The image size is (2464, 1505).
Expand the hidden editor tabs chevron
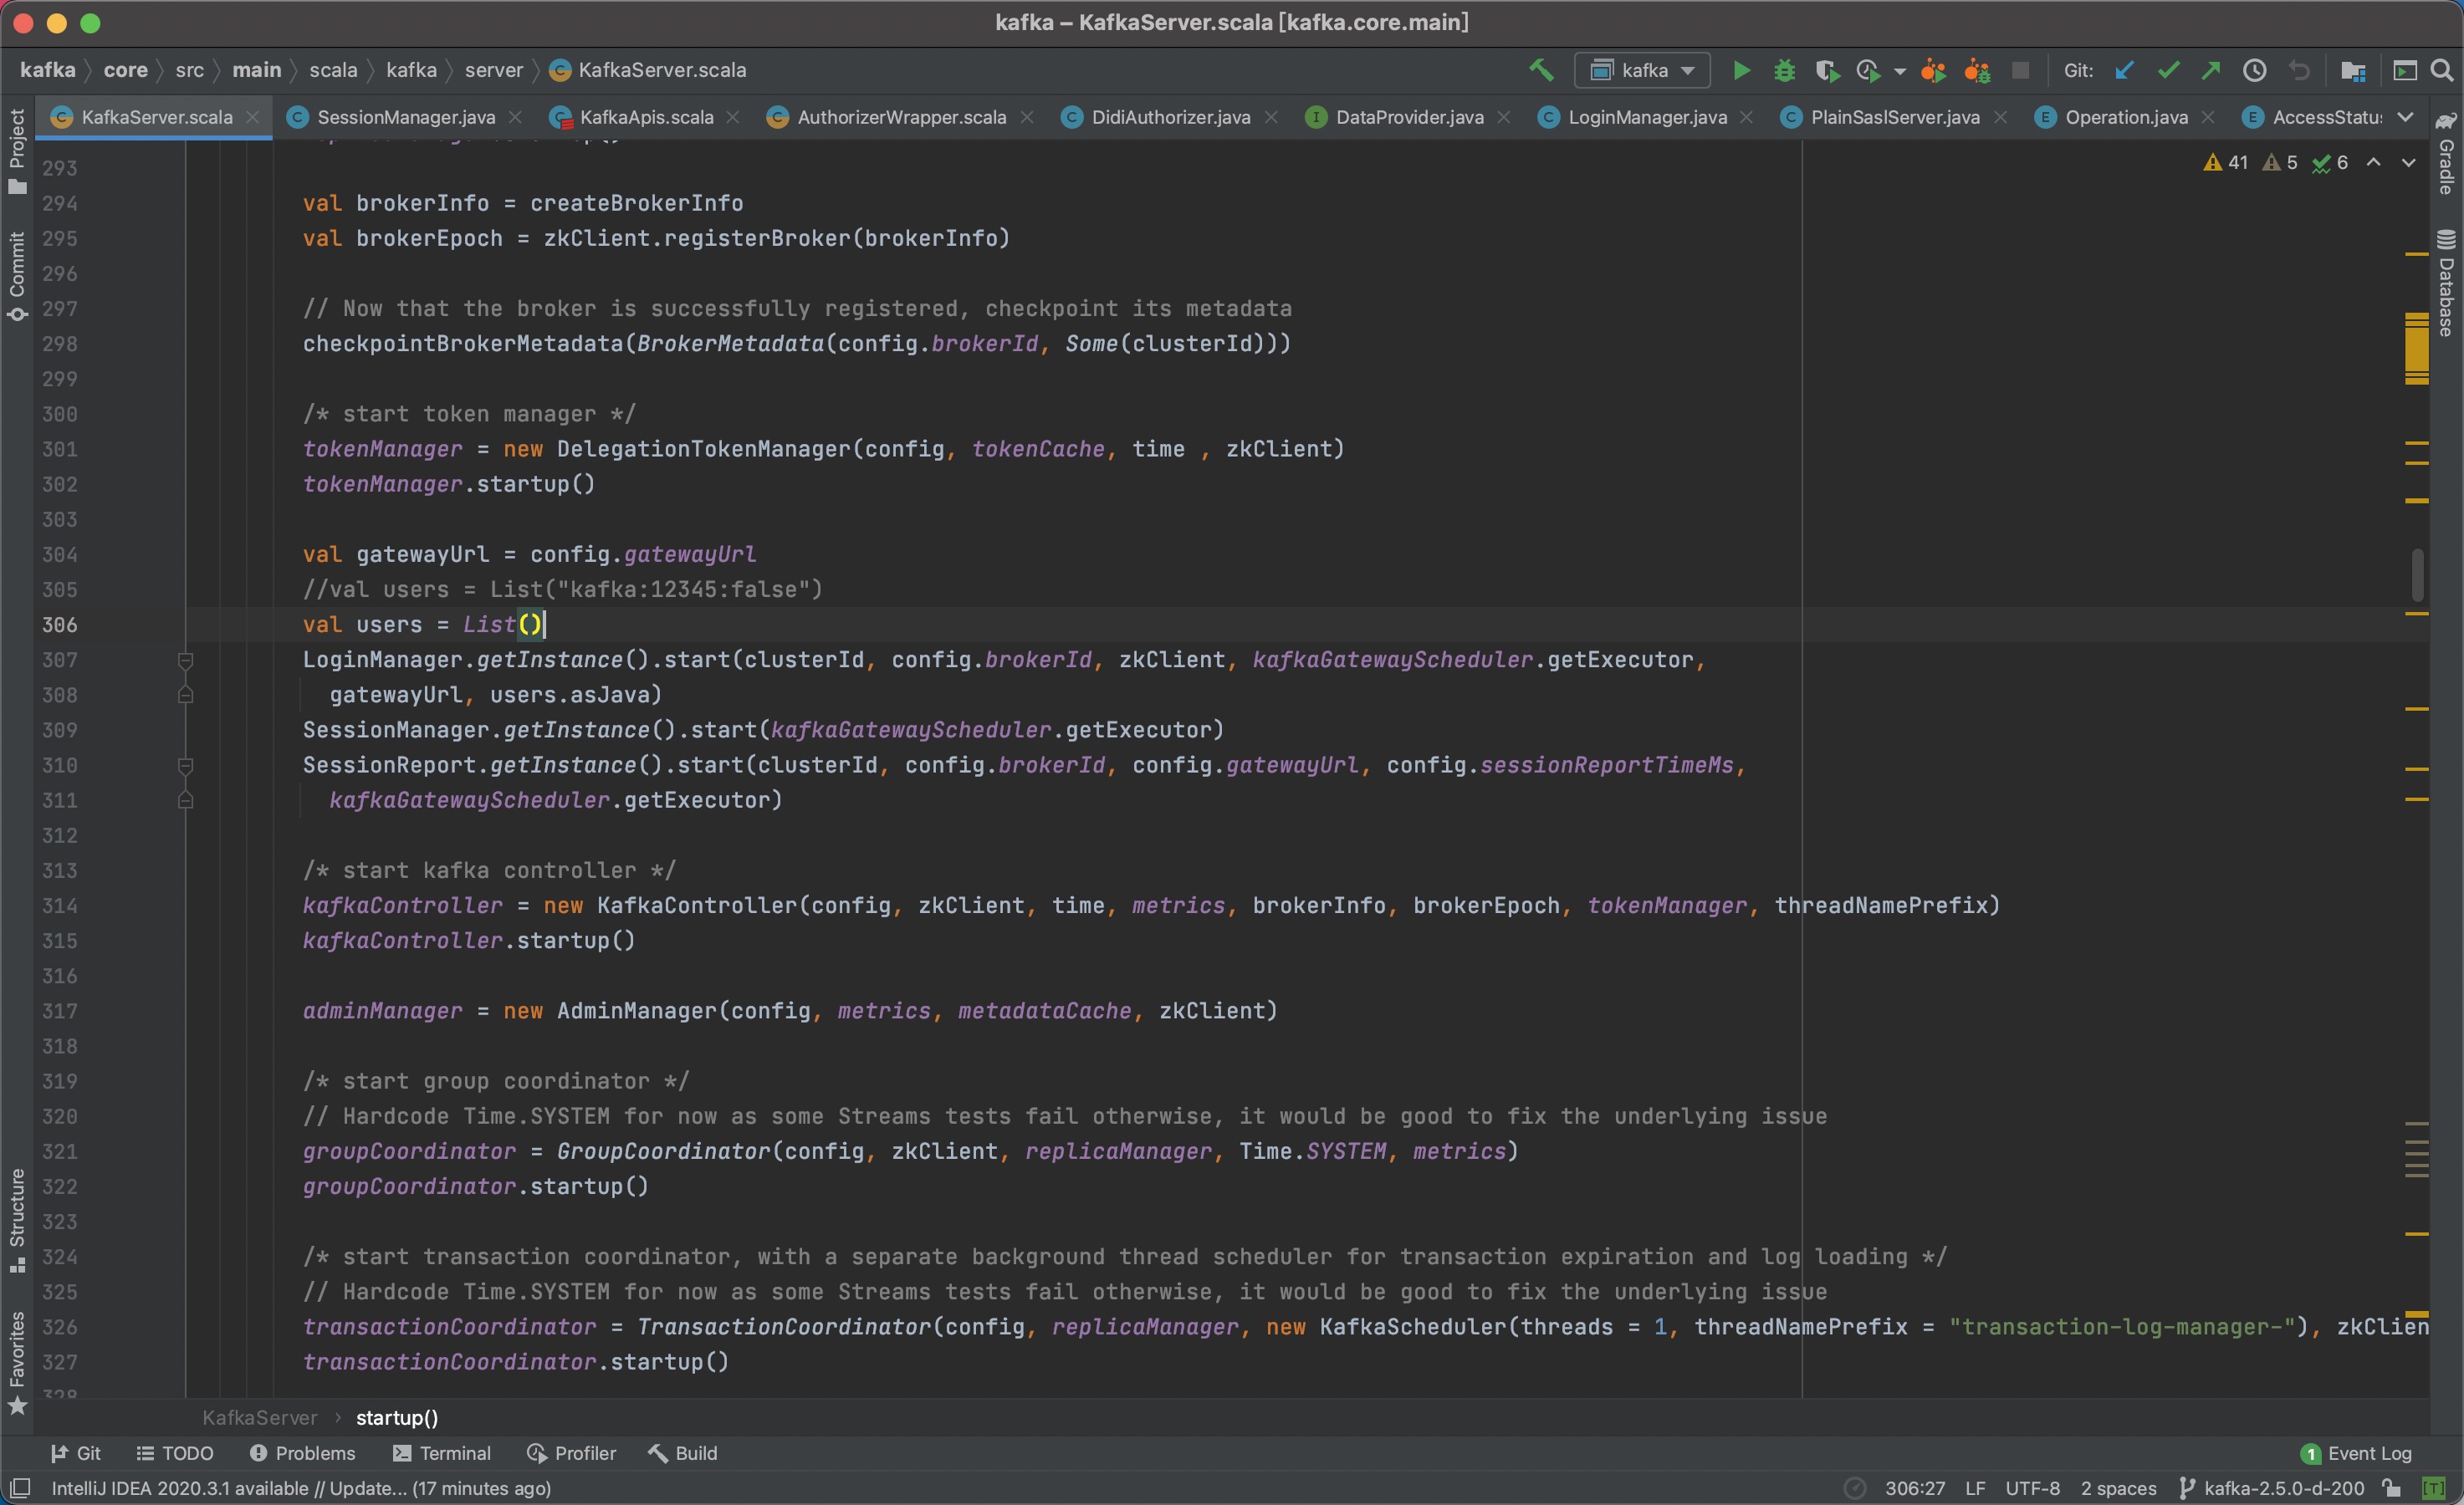pos(2405,117)
